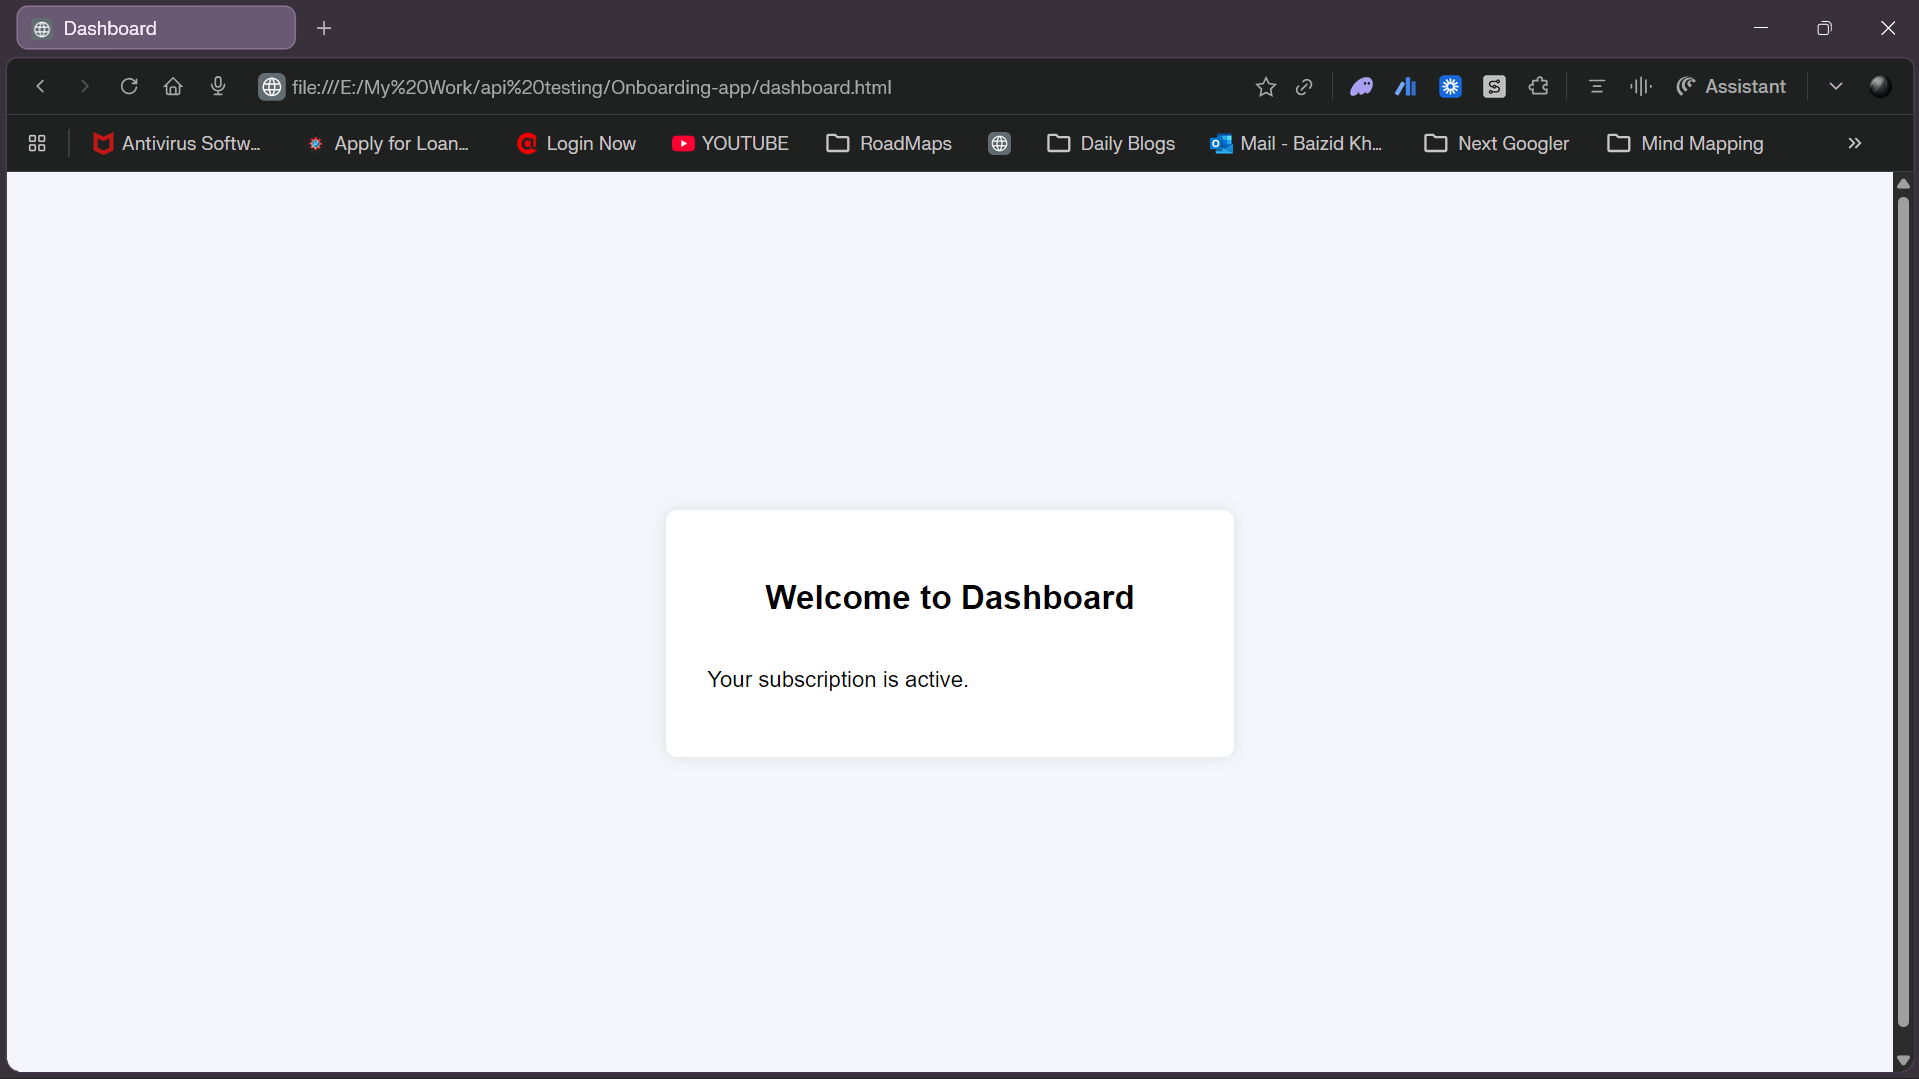Expand the RoadMaps bookmark folder

click(x=889, y=144)
